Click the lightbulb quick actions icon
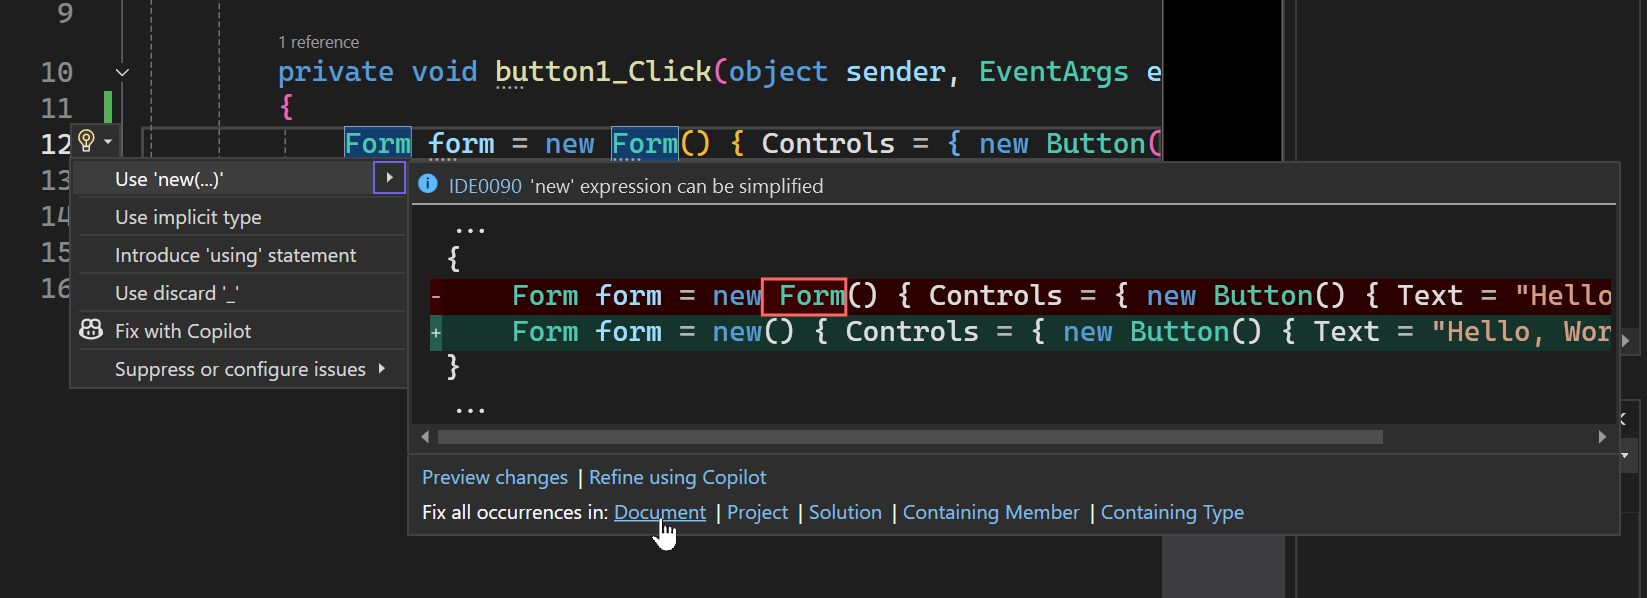The height and width of the screenshot is (598, 1647). pos(86,141)
